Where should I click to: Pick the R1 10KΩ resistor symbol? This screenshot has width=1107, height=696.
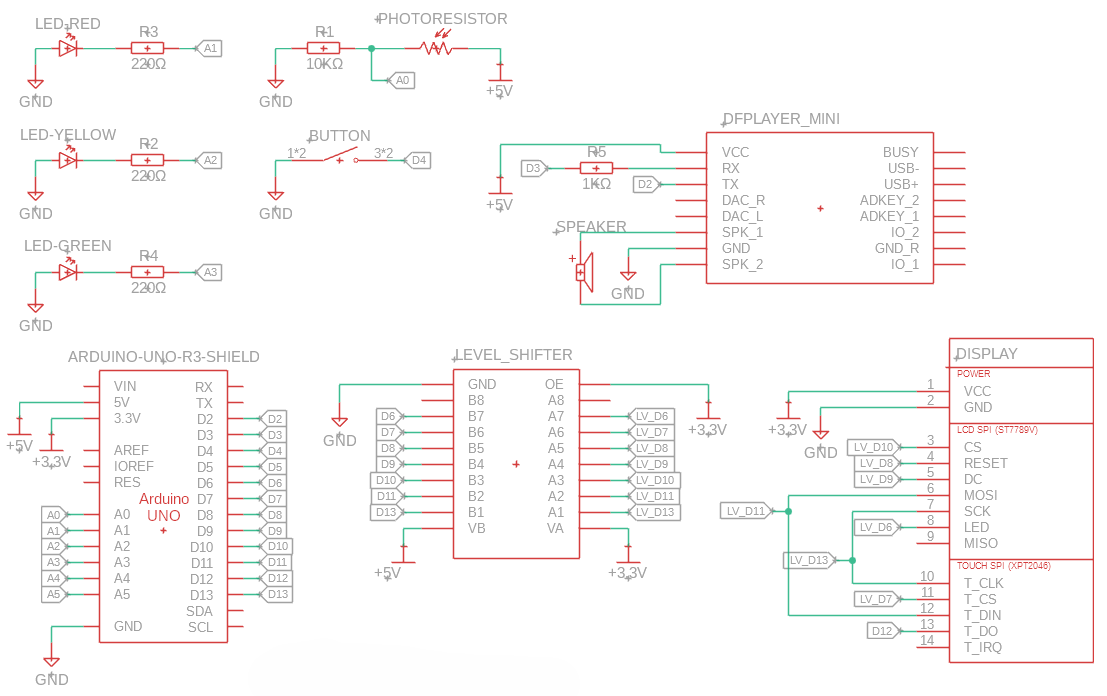(323, 48)
